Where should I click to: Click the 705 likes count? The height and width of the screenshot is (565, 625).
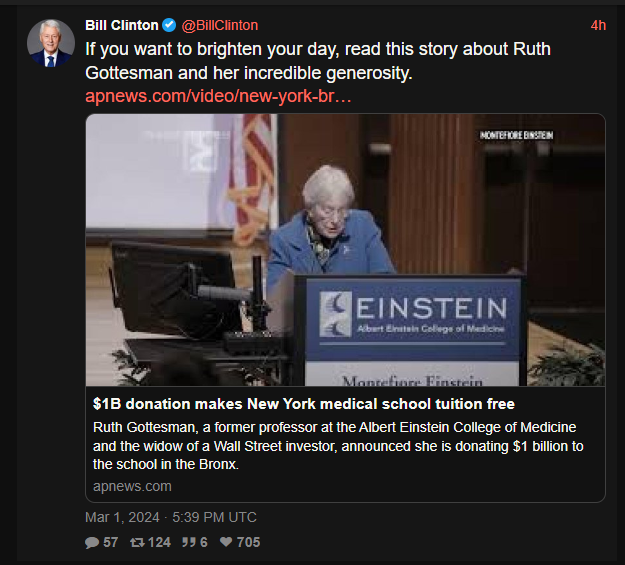pyautogui.click(x=249, y=542)
